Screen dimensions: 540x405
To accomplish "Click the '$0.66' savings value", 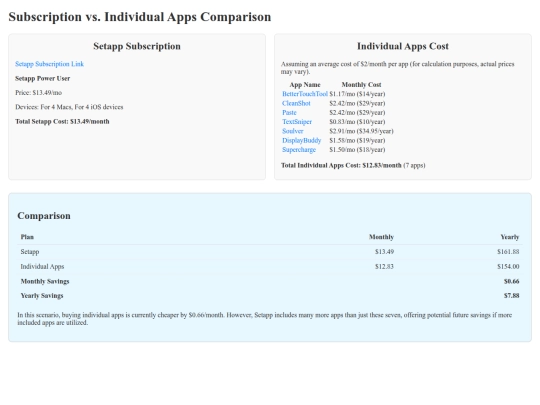I will [511, 281].
